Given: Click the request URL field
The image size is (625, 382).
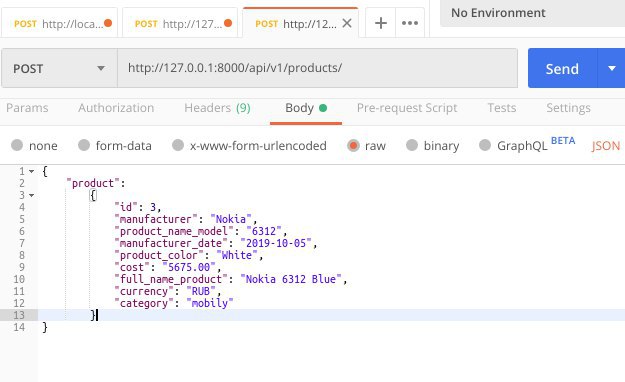Looking at the screenshot, I should (317, 68).
